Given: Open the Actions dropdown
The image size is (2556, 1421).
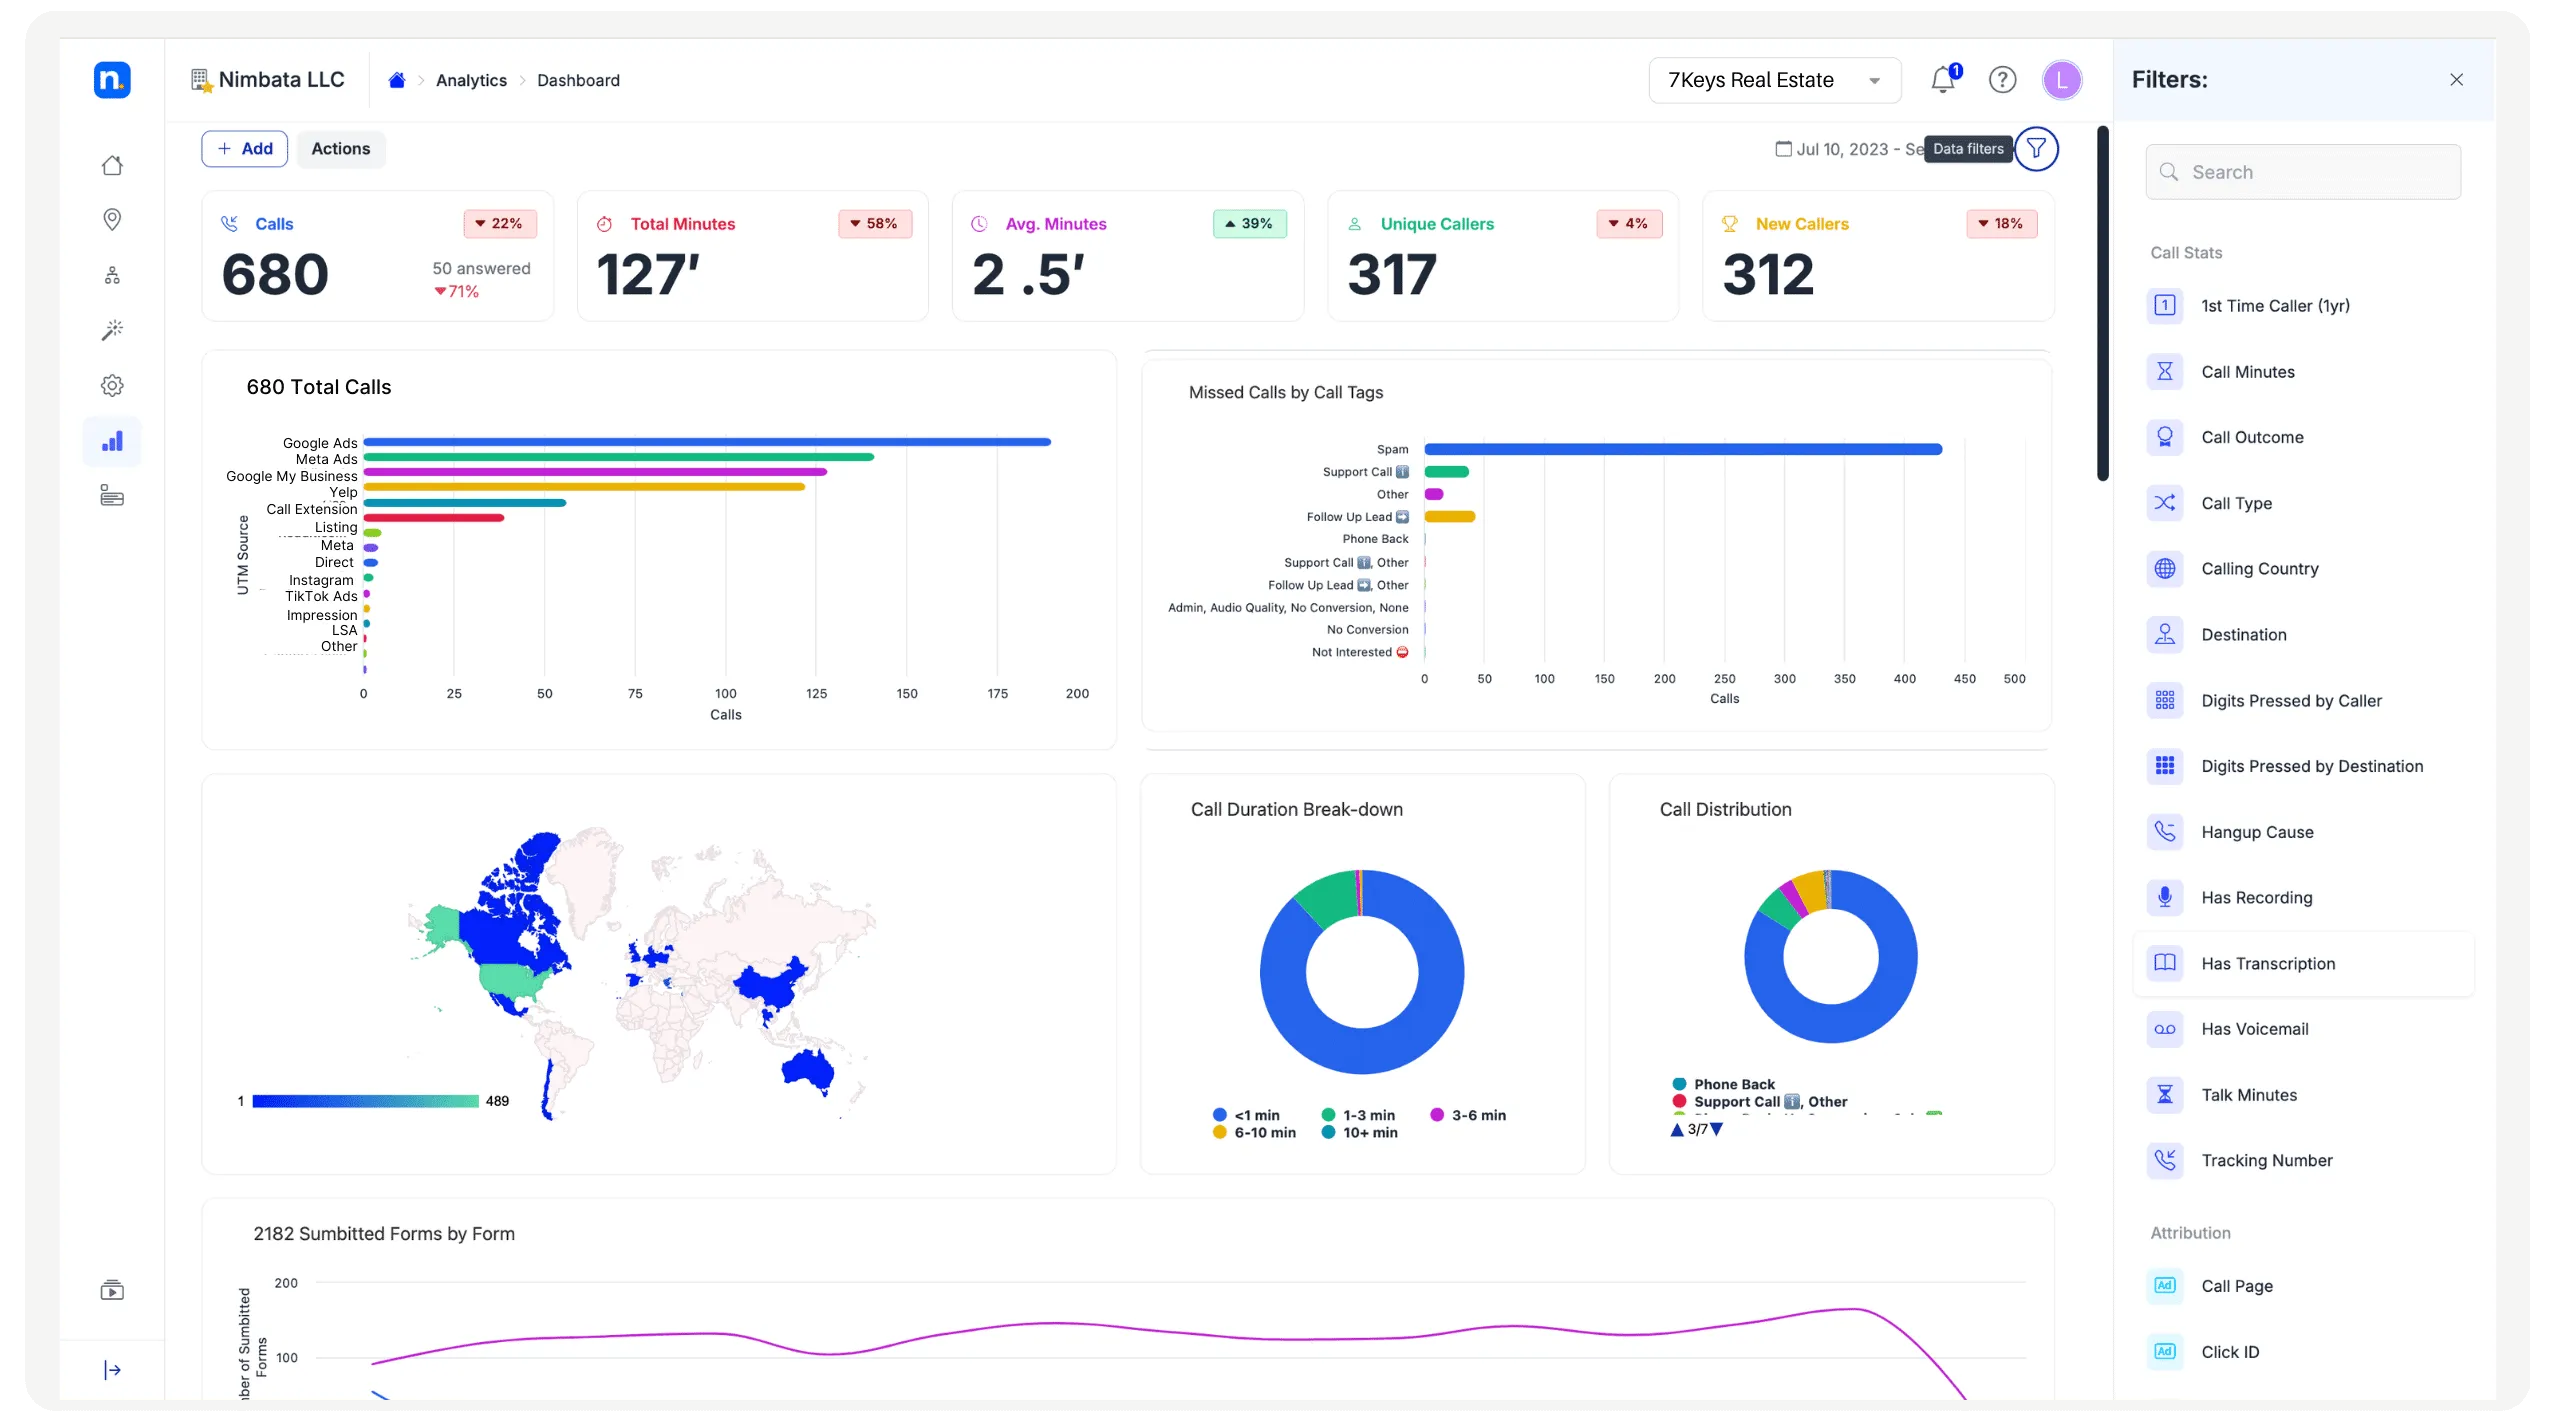Looking at the screenshot, I should click(x=341, y=149).
